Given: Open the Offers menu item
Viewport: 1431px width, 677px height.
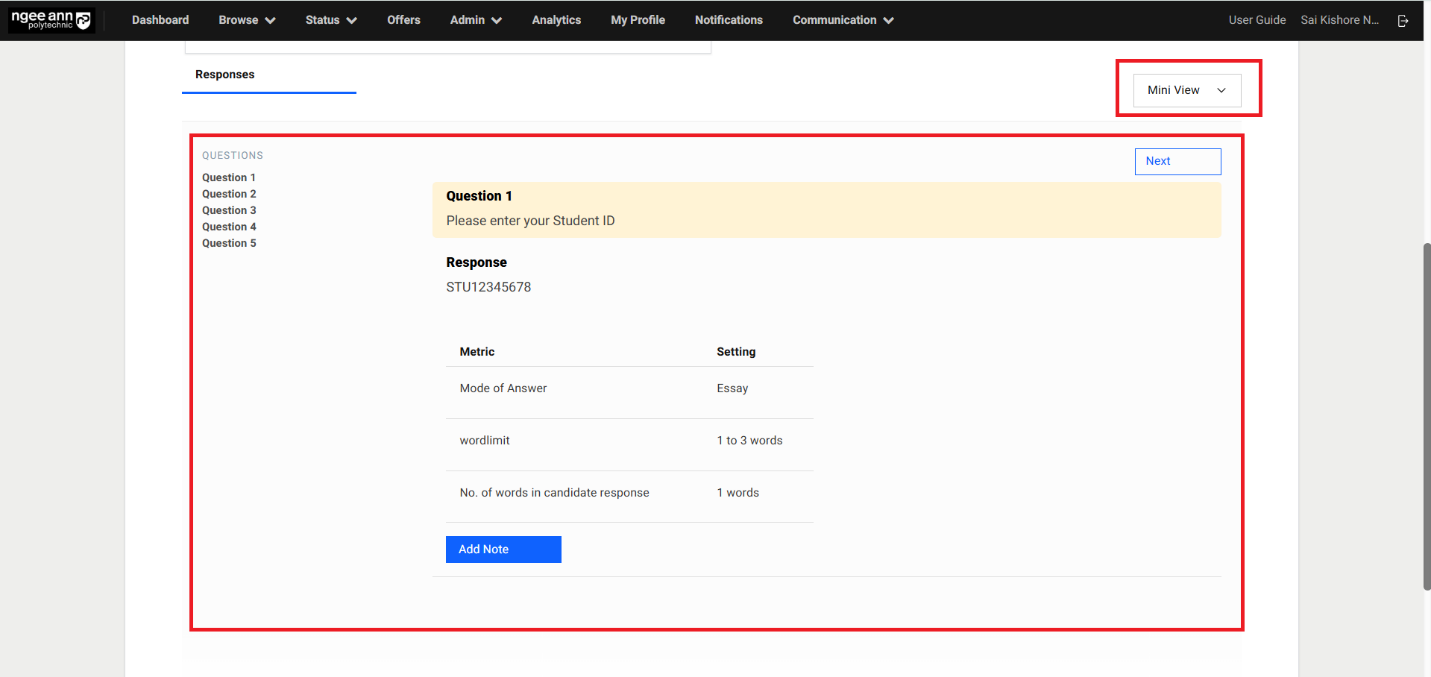Looking at the screenshot, I should pyautogui.click(x=404, y=20).
